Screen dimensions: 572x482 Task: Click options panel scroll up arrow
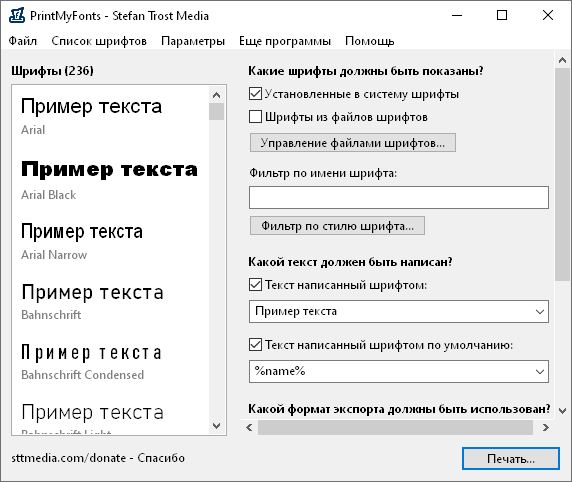coord(563,60)
